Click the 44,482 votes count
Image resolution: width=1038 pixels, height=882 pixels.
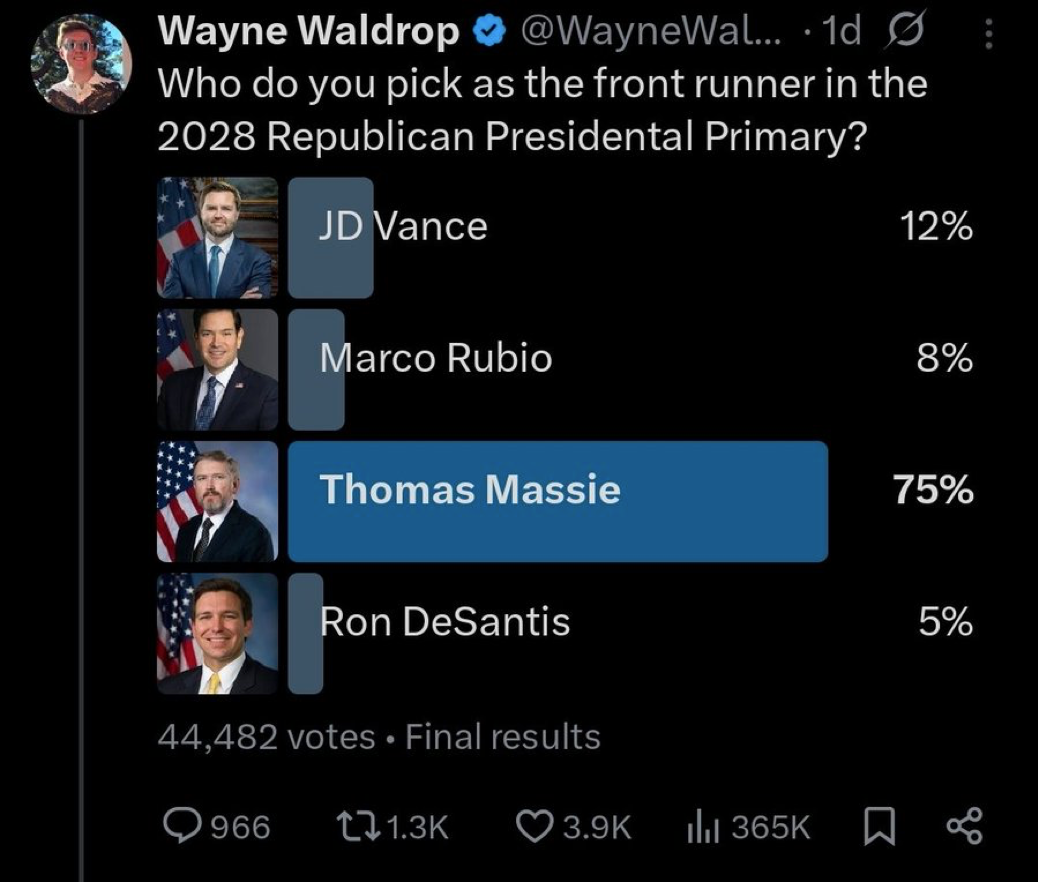tap(266, 738)
